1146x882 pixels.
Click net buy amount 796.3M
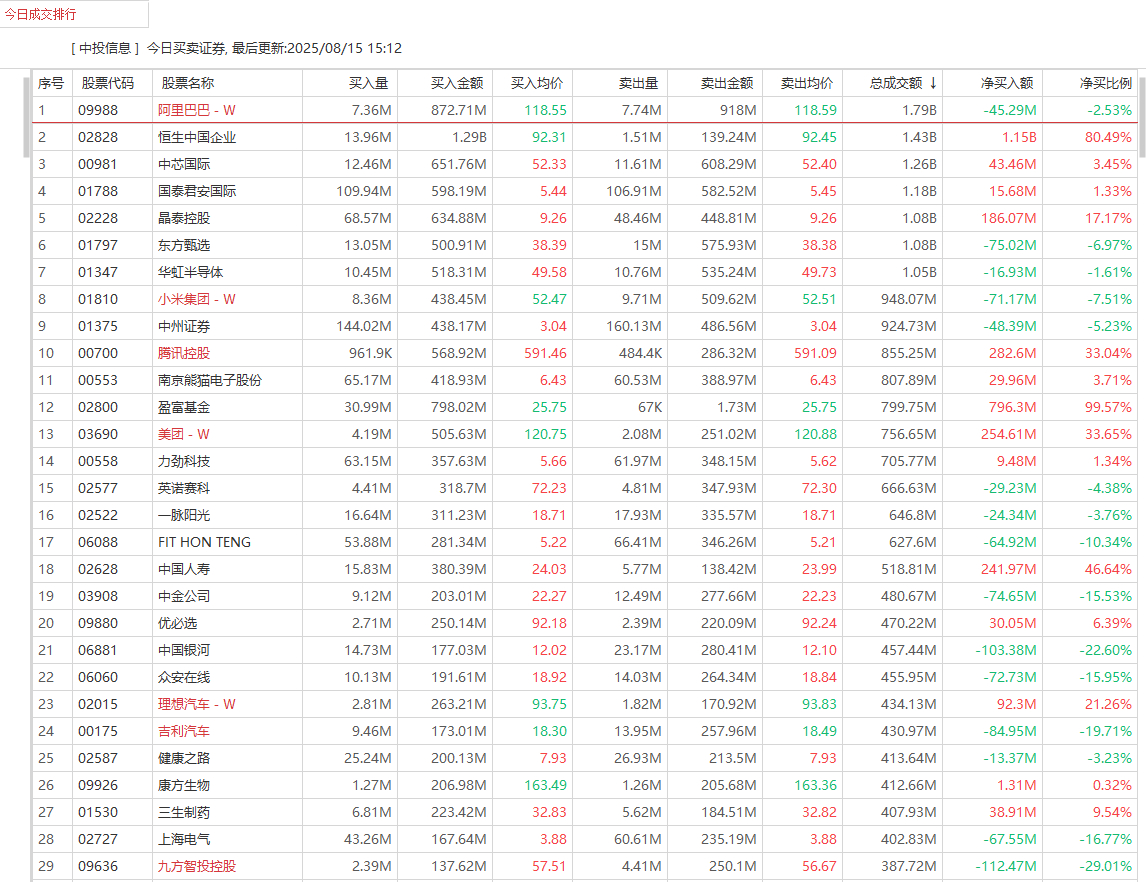[1012, 408]
